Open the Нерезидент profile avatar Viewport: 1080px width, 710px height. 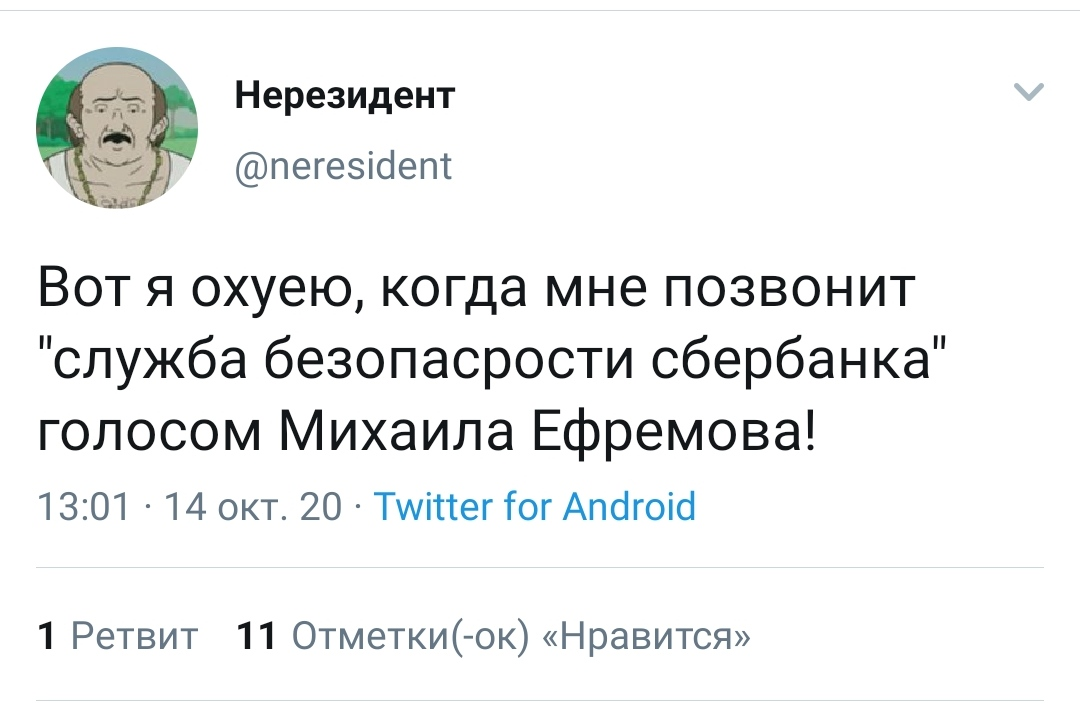[117, 128]
